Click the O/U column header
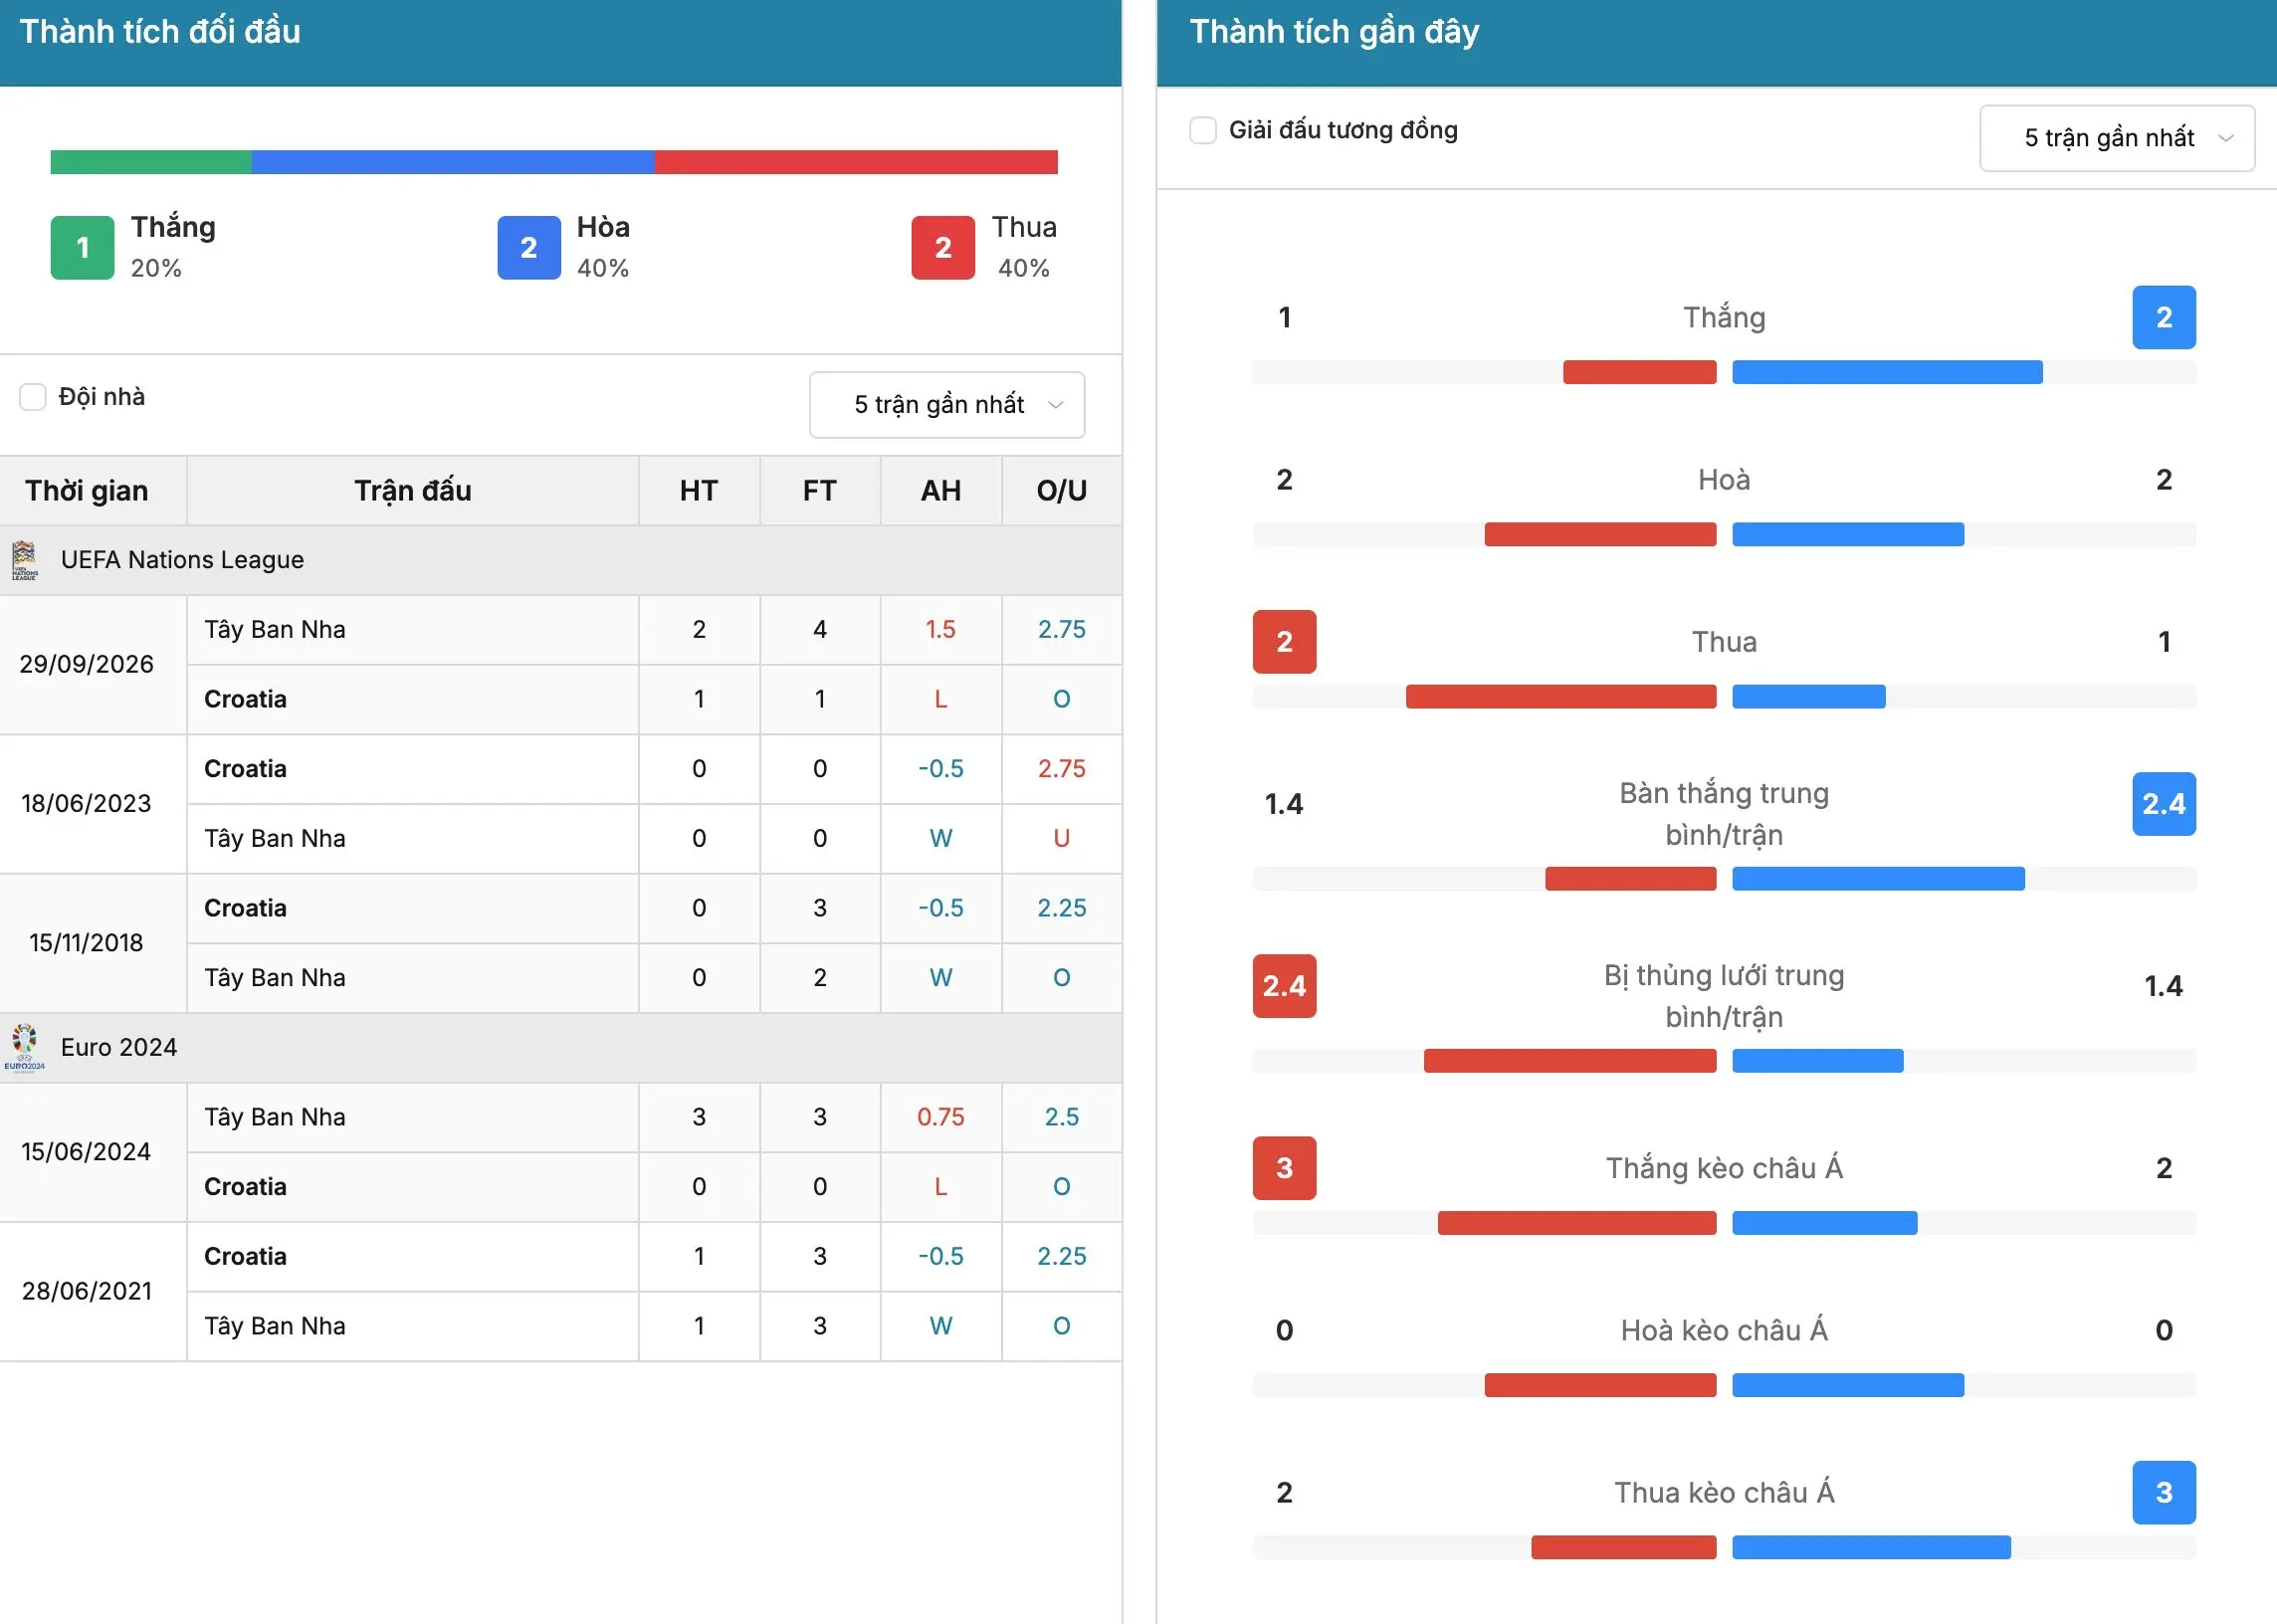Screen dimensions: 2277x1624 point(1062,491)
